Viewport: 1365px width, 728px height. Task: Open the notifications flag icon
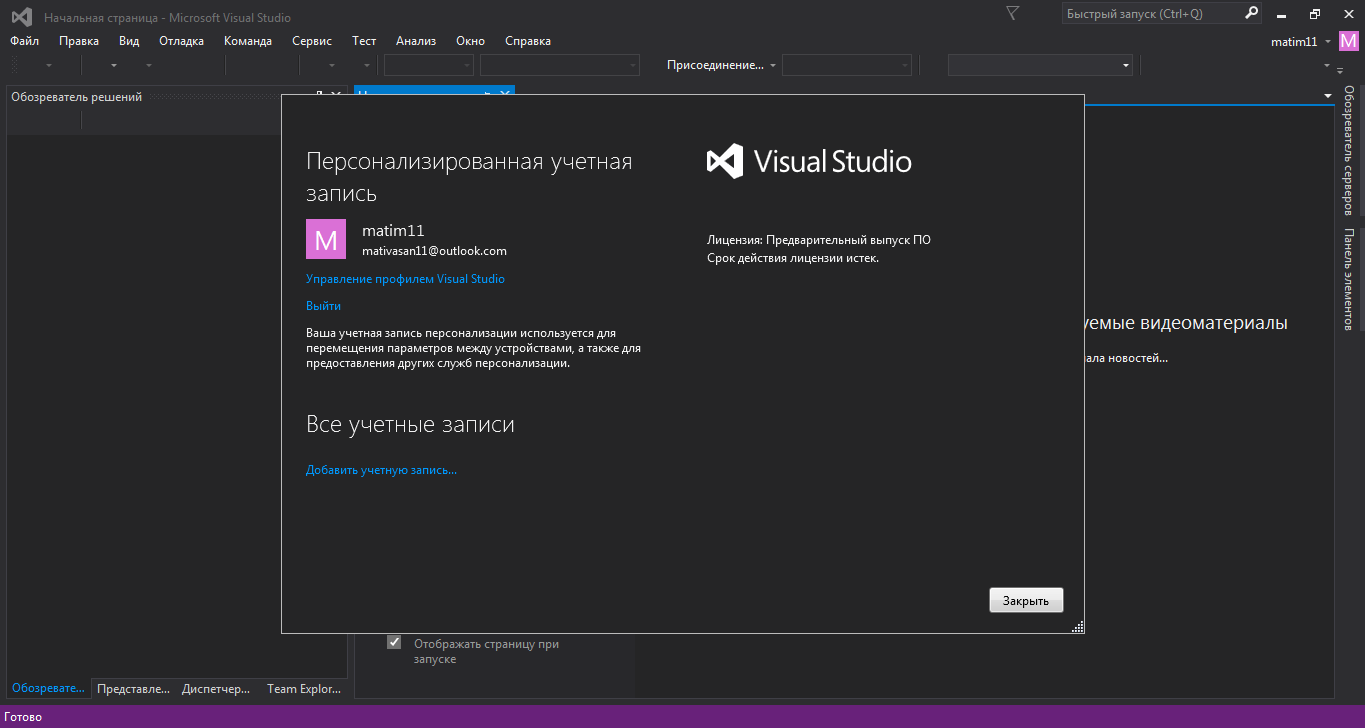1012,13
